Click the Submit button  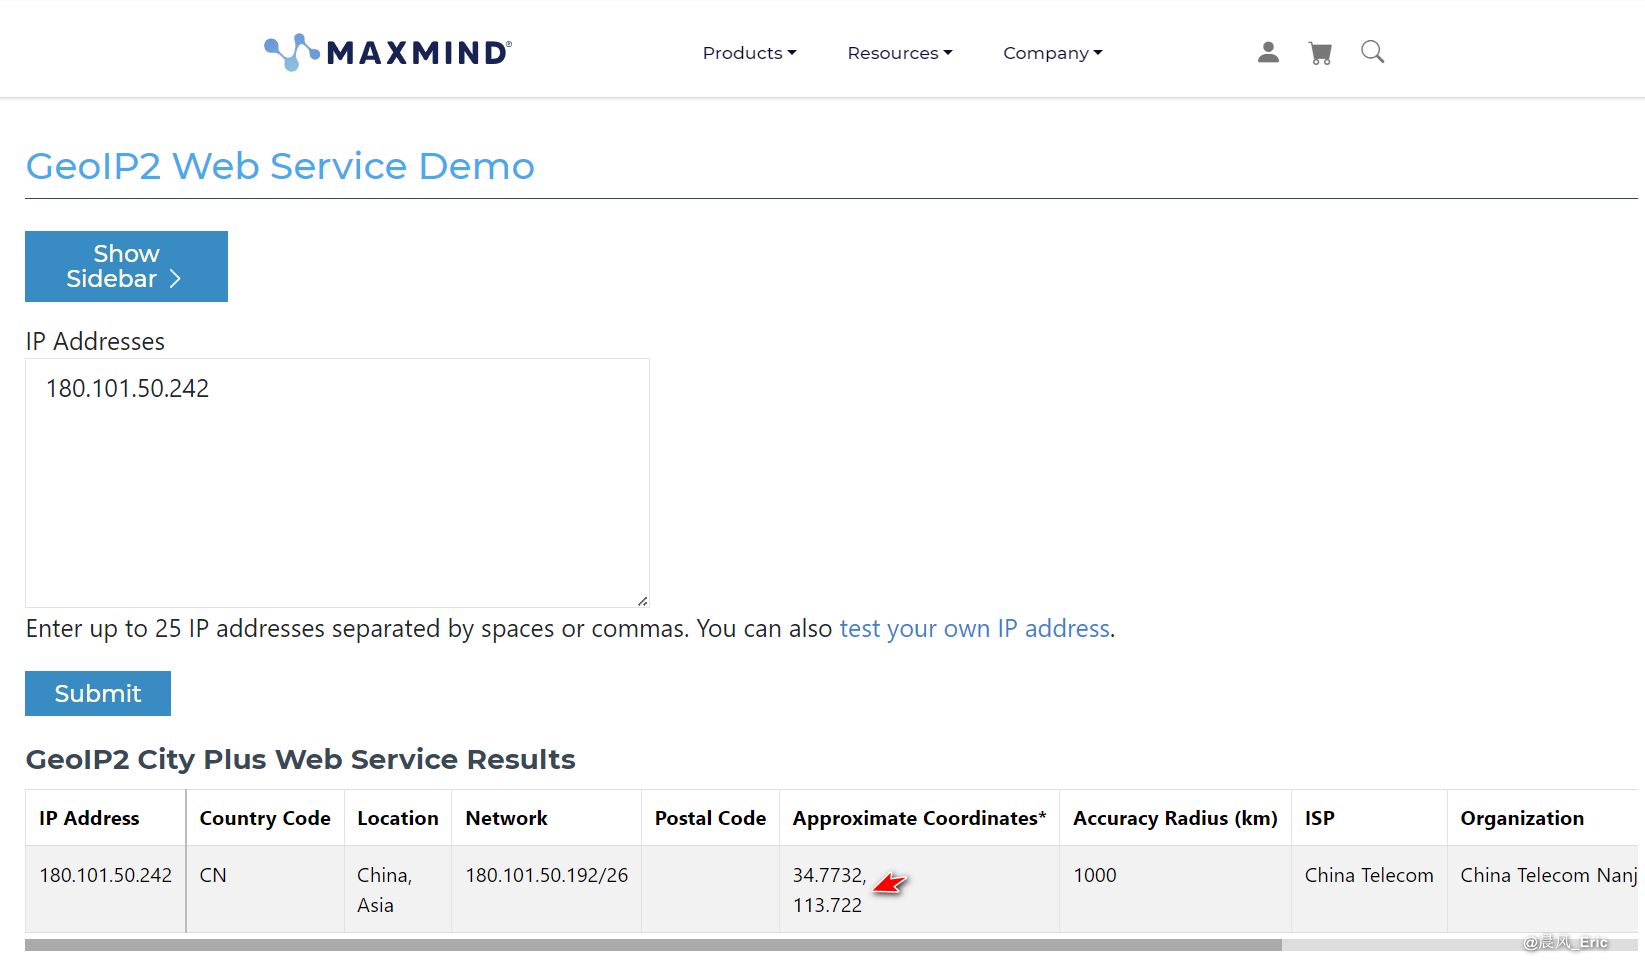tap(98, 693)
